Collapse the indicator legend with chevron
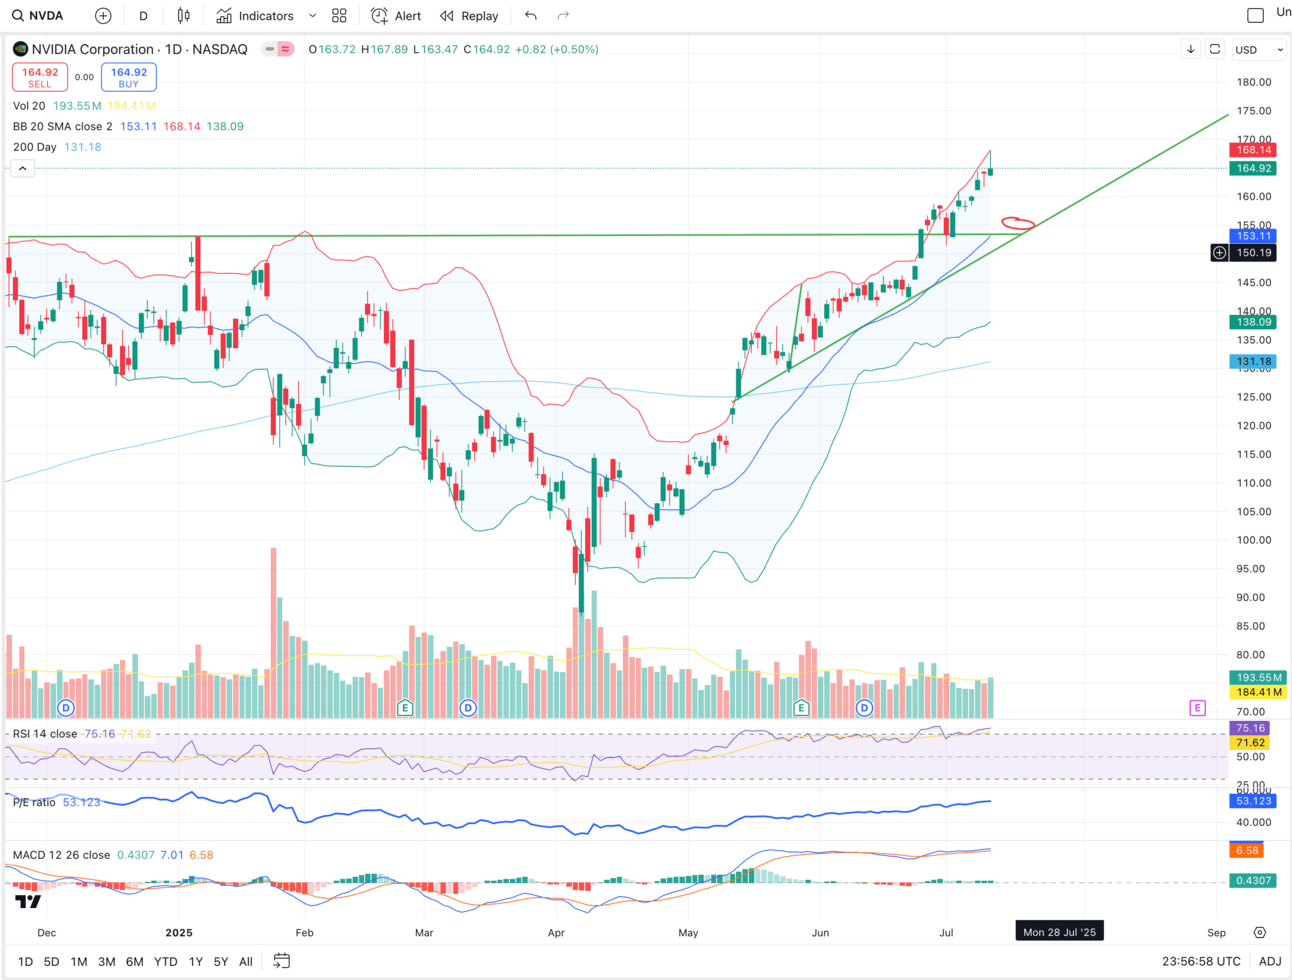1292x980 pixels. (23, 168)
